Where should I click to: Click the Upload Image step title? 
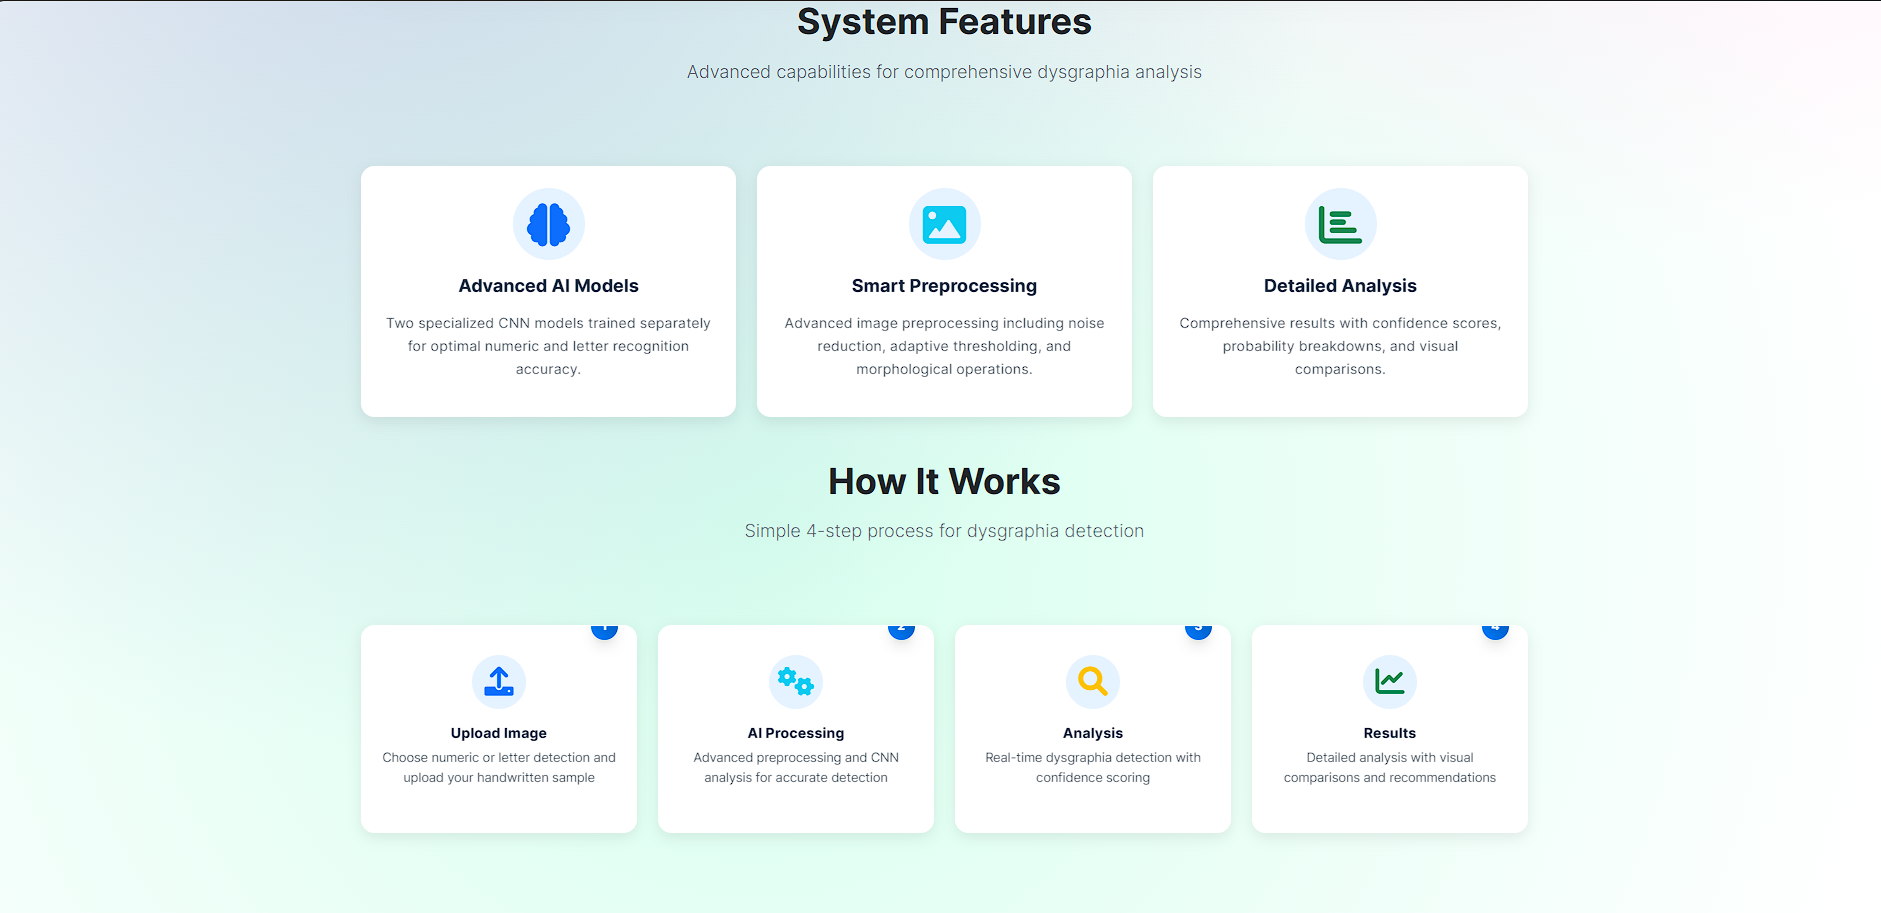pos(498,733)
